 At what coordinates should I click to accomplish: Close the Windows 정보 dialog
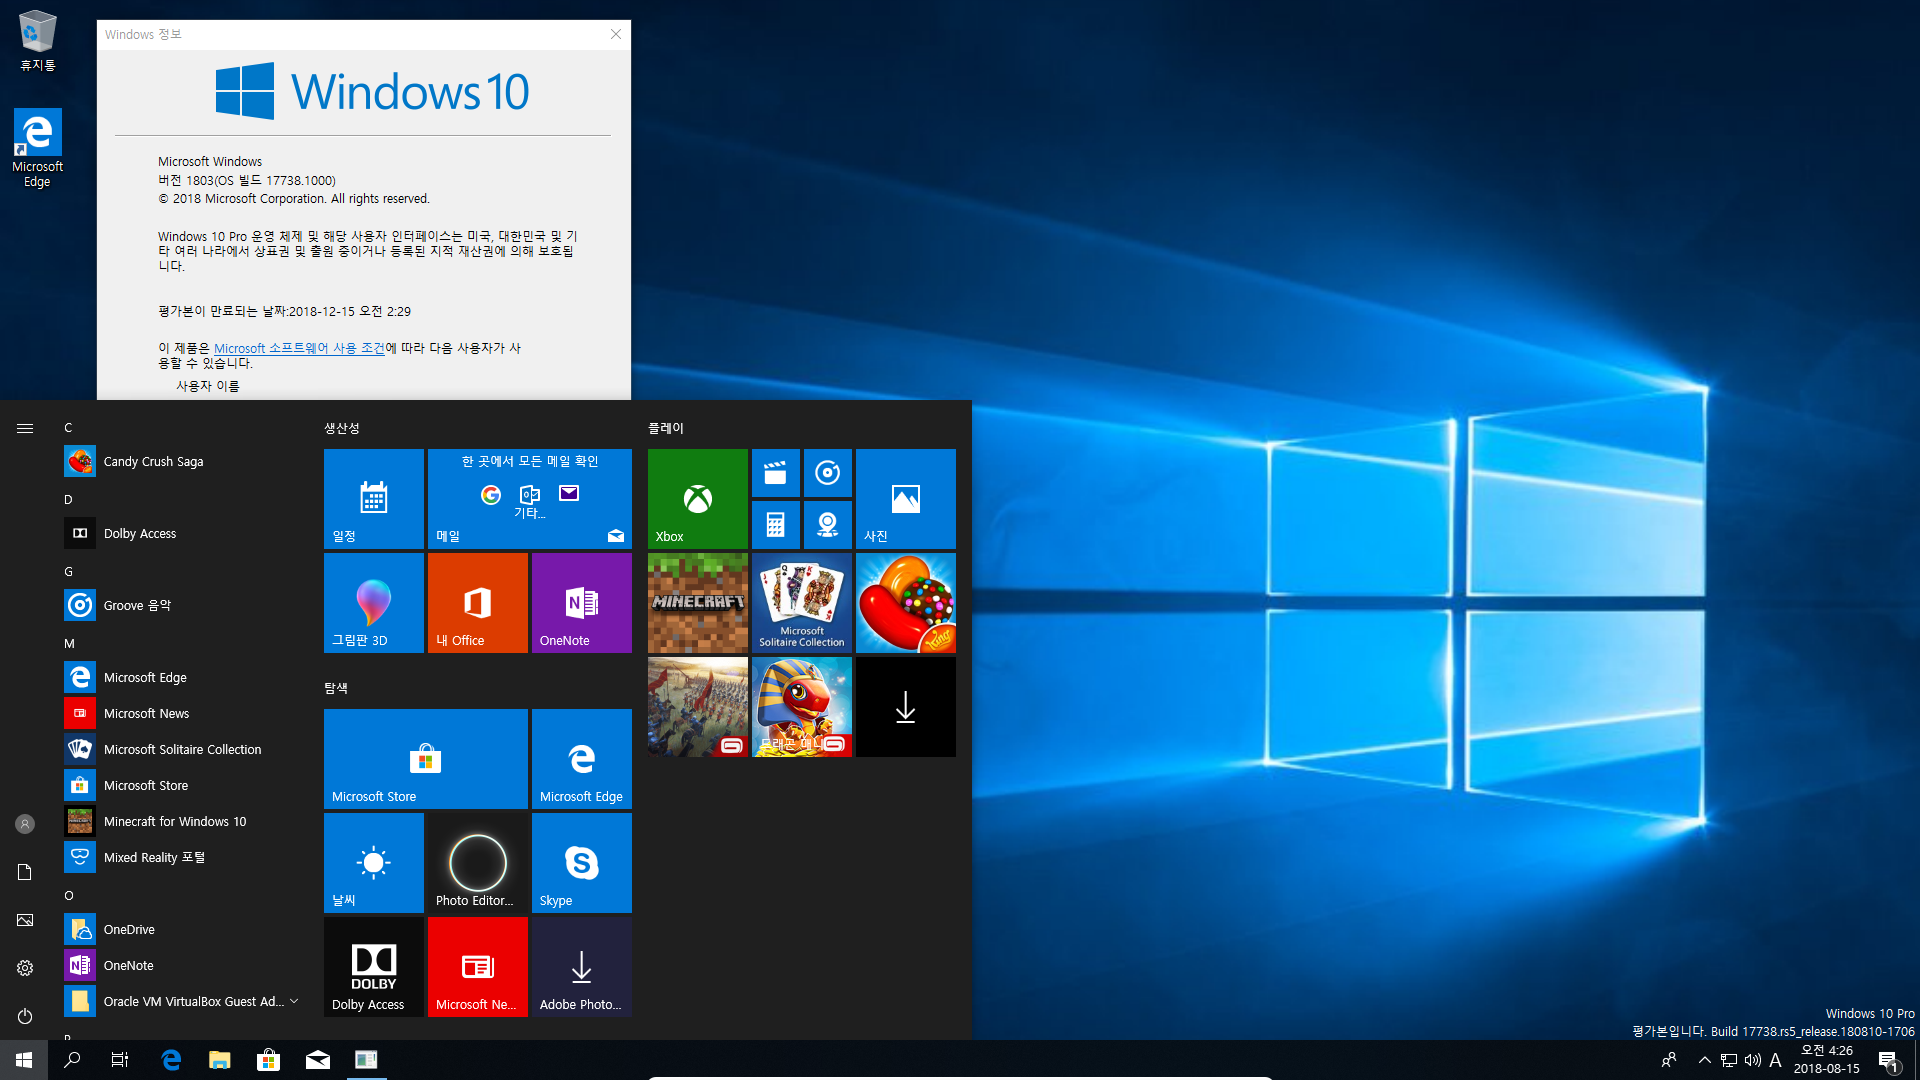point(616,34)
